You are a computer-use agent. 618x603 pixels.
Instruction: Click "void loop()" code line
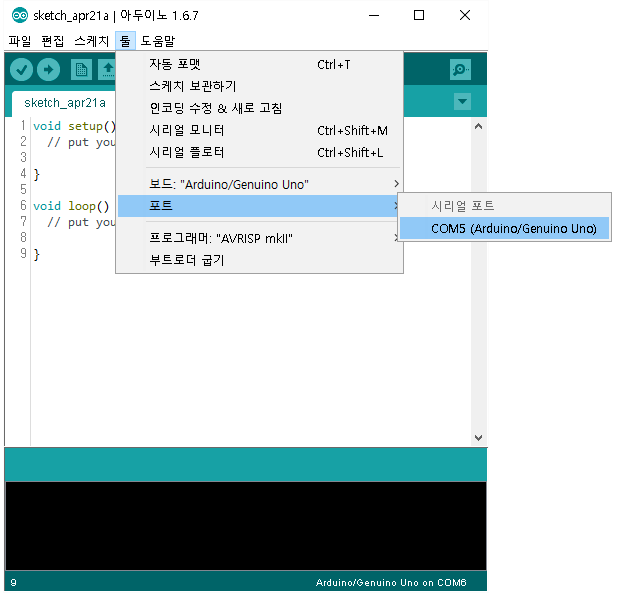pyautogui.click(x=71, y=206)
